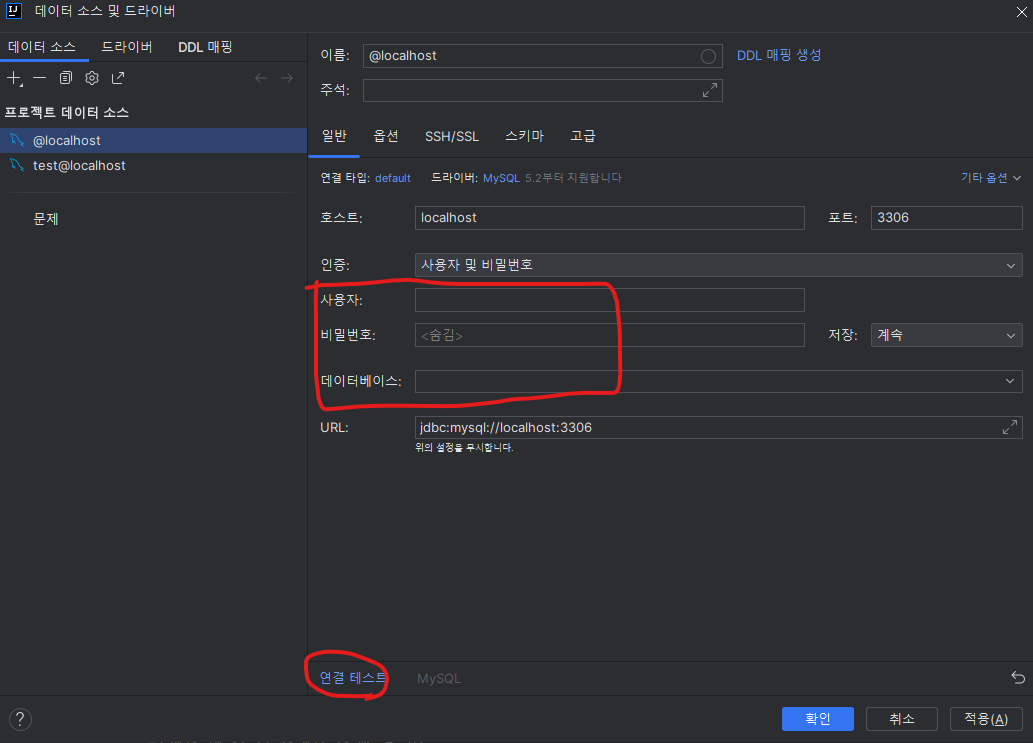Image resolution: width=1033 pixels, height=743 pixels.
Task: Open the DDL 매핑 tab
Action: [x=205, y=47]
